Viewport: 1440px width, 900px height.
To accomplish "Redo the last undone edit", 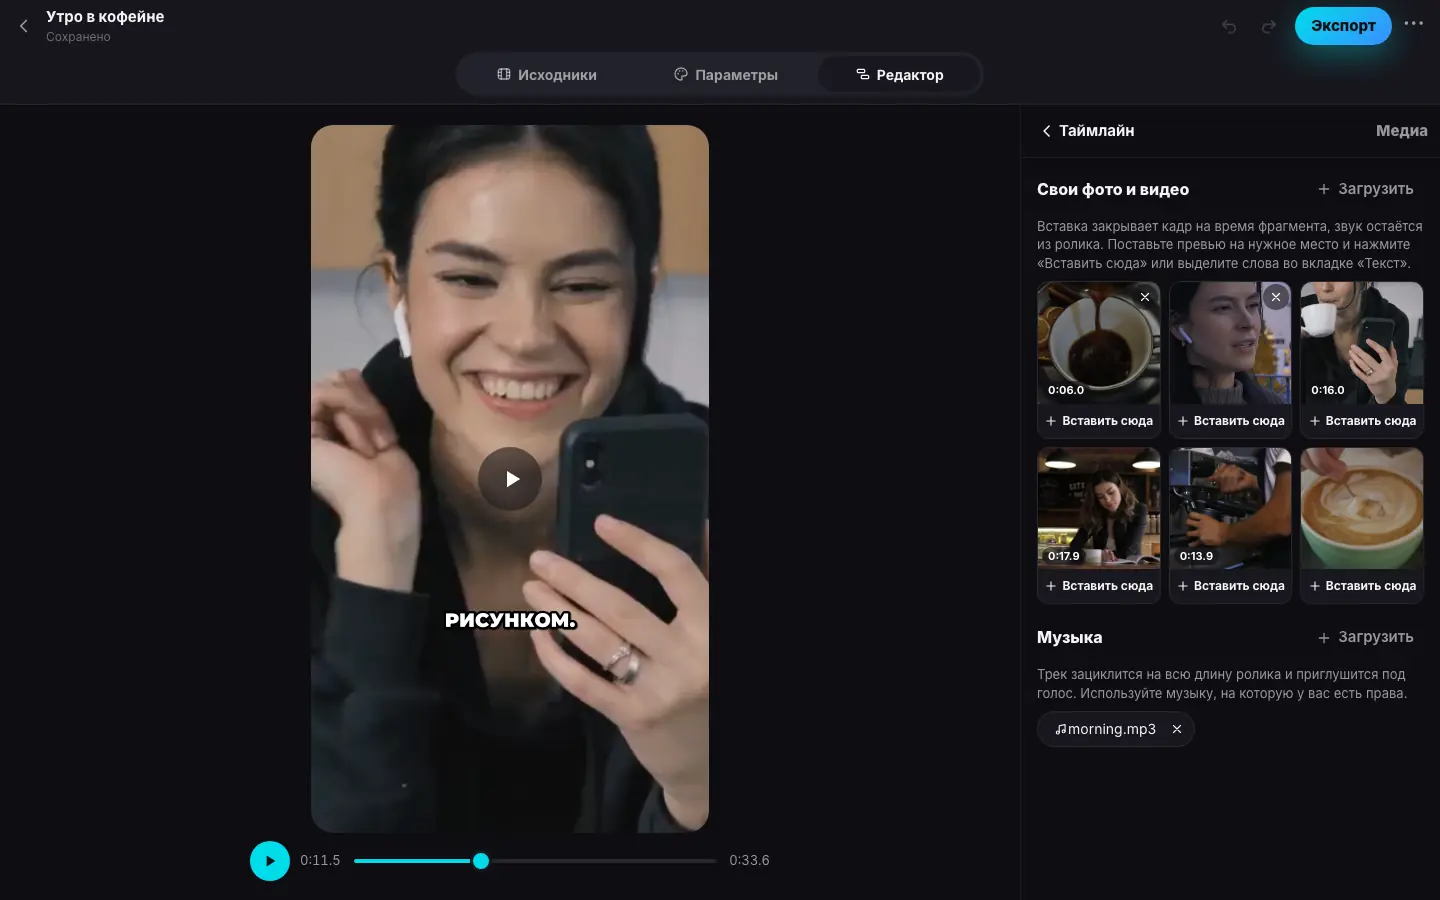I will click(x=1269, y=27).
